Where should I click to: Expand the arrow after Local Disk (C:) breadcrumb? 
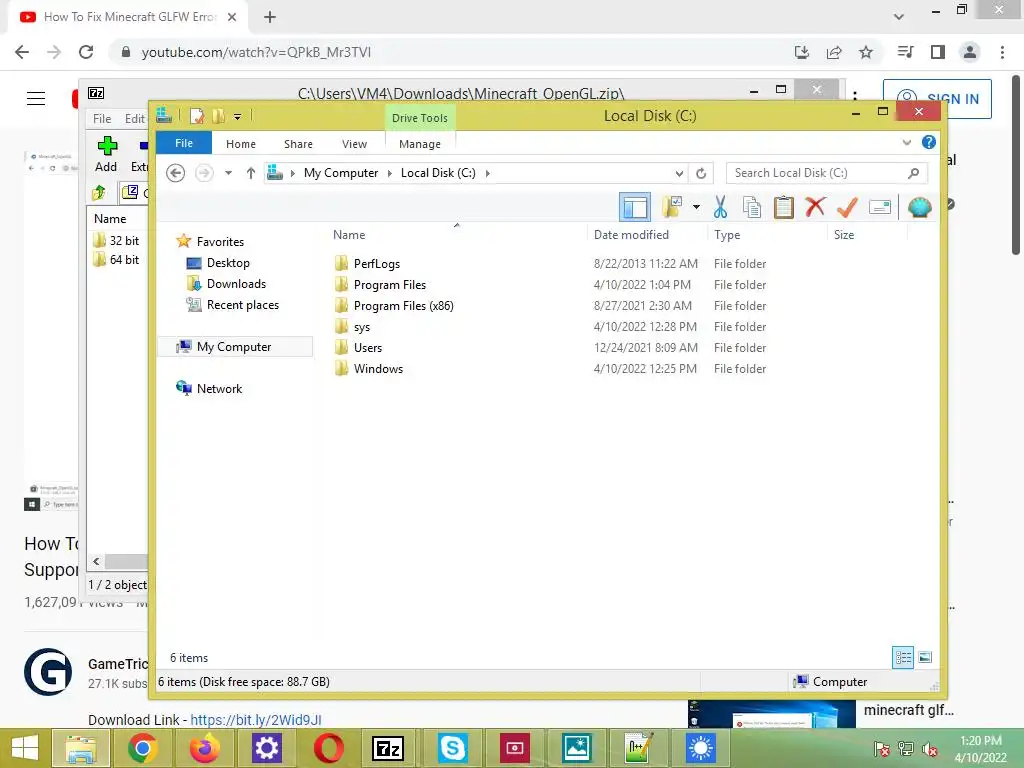coord(487,173)
